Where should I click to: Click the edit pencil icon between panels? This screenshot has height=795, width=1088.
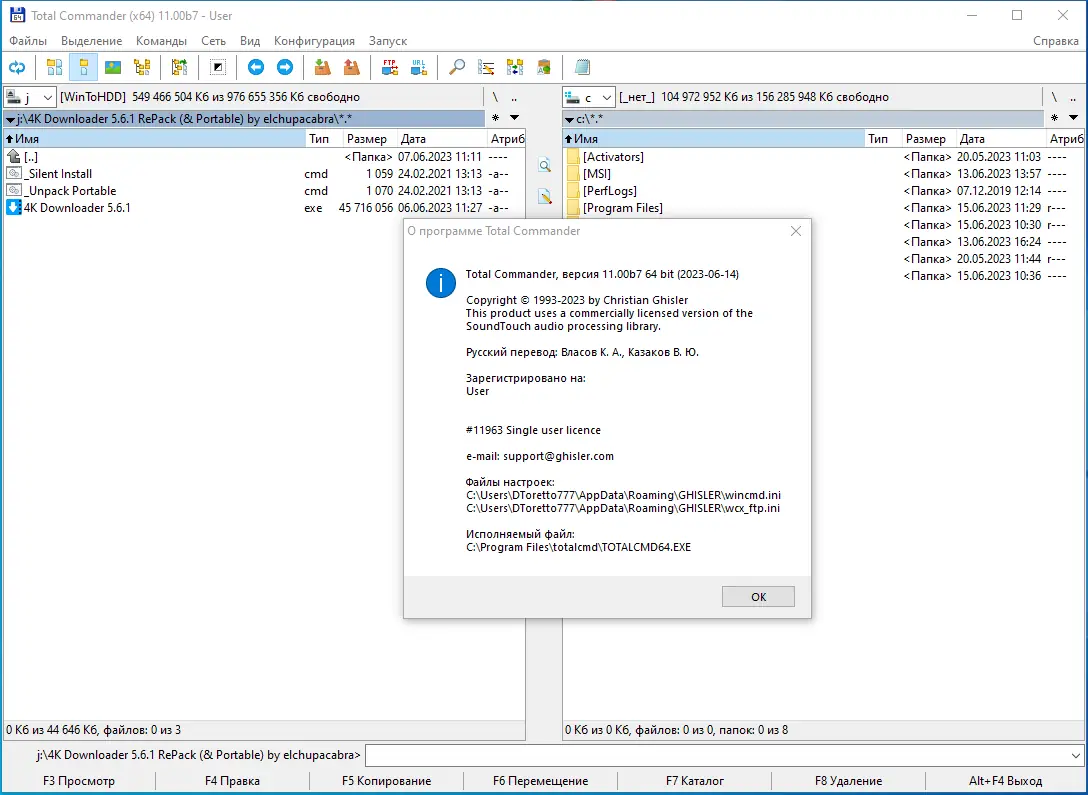click(x=545, y=197)
